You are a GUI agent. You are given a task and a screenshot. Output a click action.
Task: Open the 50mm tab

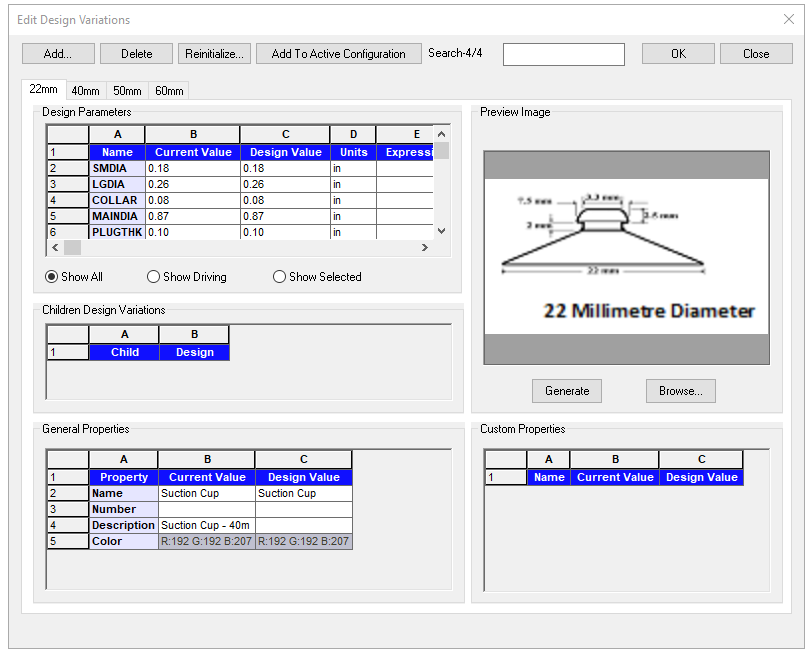click(x=127, y=91)
